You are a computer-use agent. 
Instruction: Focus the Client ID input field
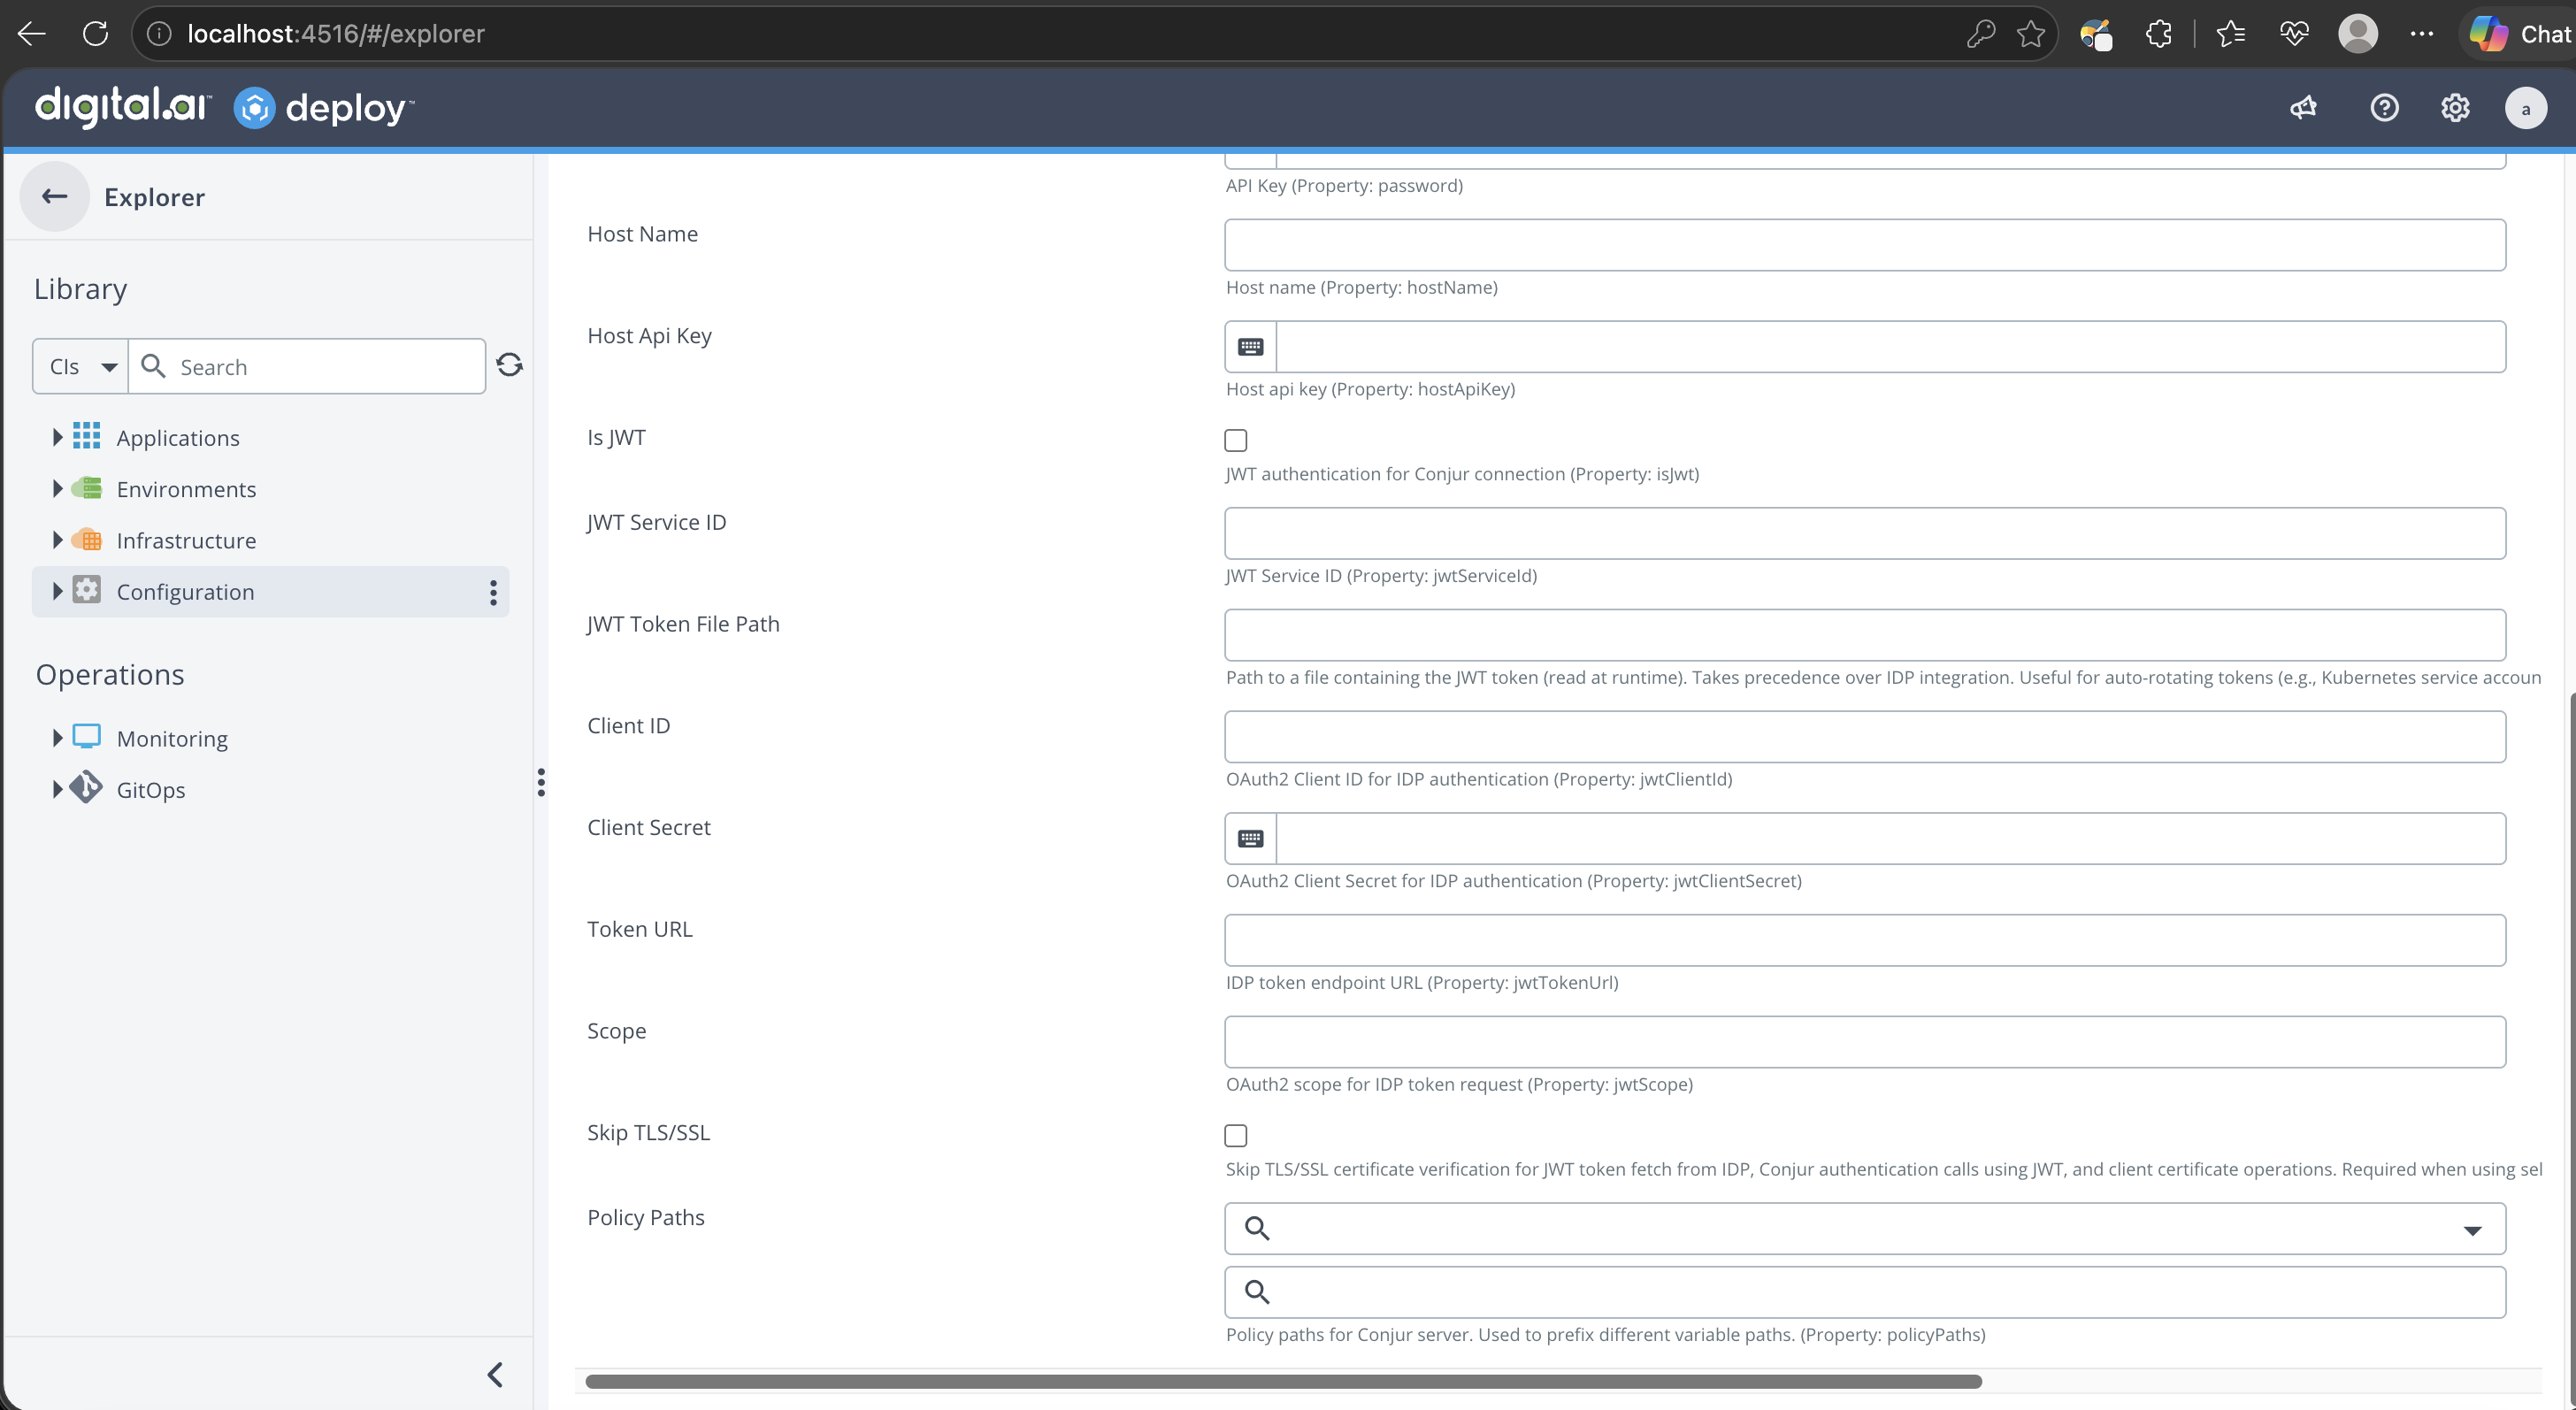click(x=1865, y=737)
